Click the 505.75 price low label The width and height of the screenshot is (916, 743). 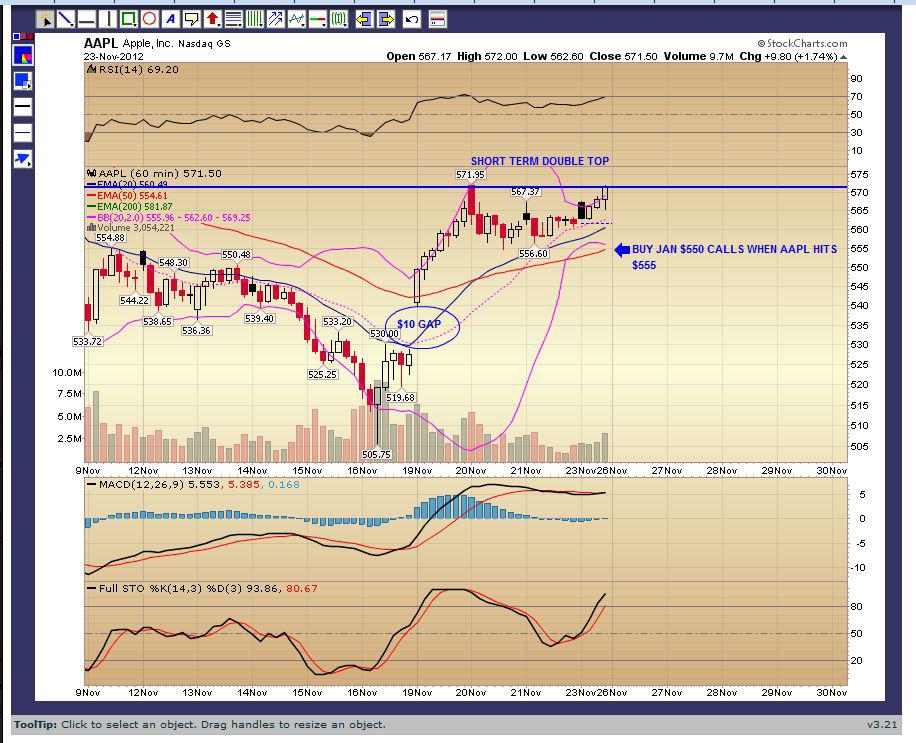[x=376, y=454]
